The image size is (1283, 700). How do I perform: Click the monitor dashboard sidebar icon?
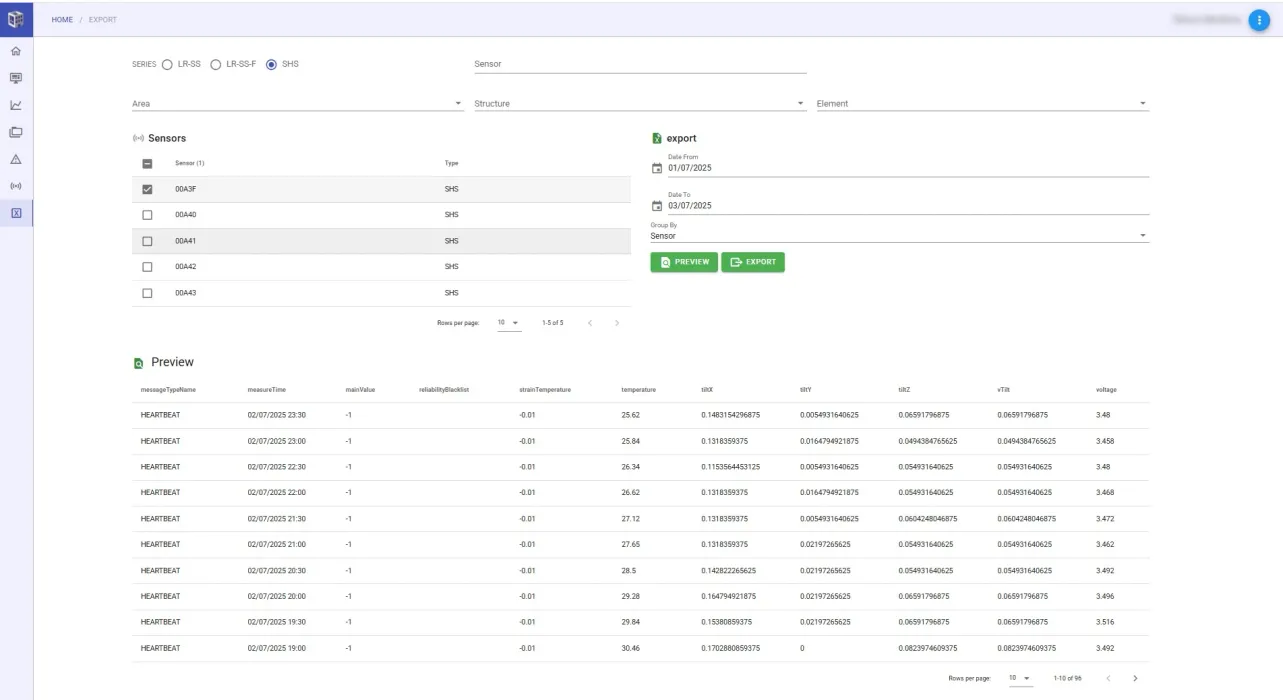16,78
